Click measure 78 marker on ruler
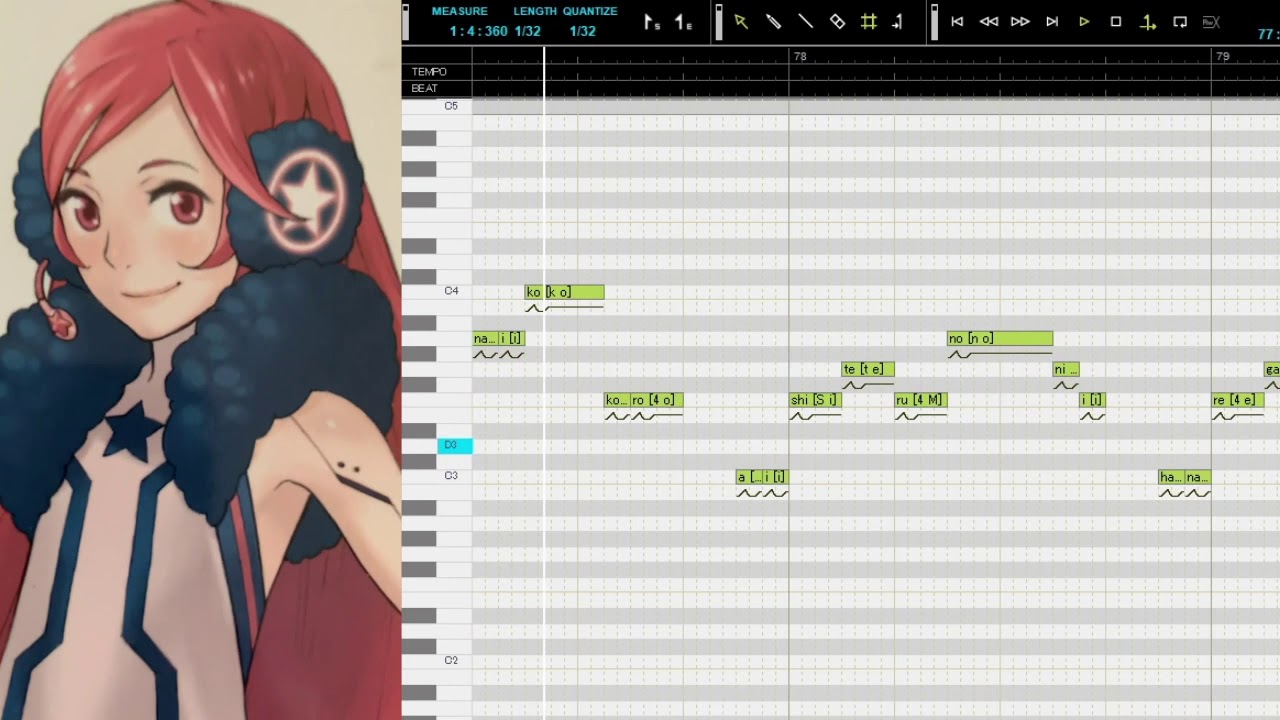The height and width of the screenshot is (720, 1280). tap(799, 57)
